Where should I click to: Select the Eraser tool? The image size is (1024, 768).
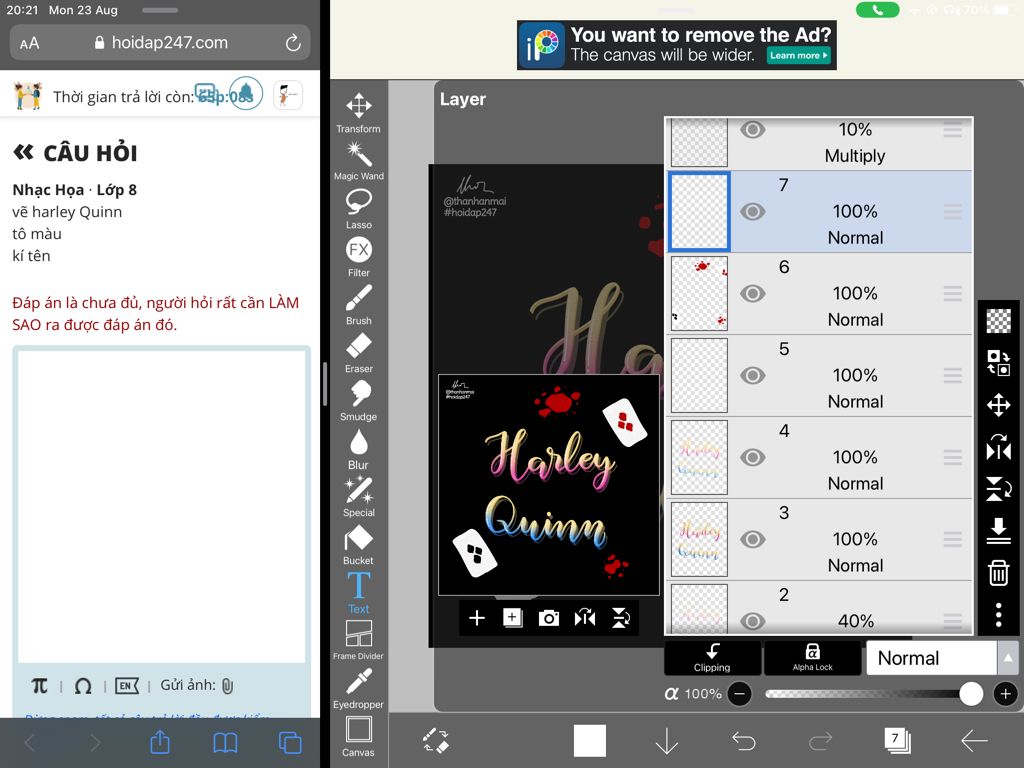pos(359,352)
